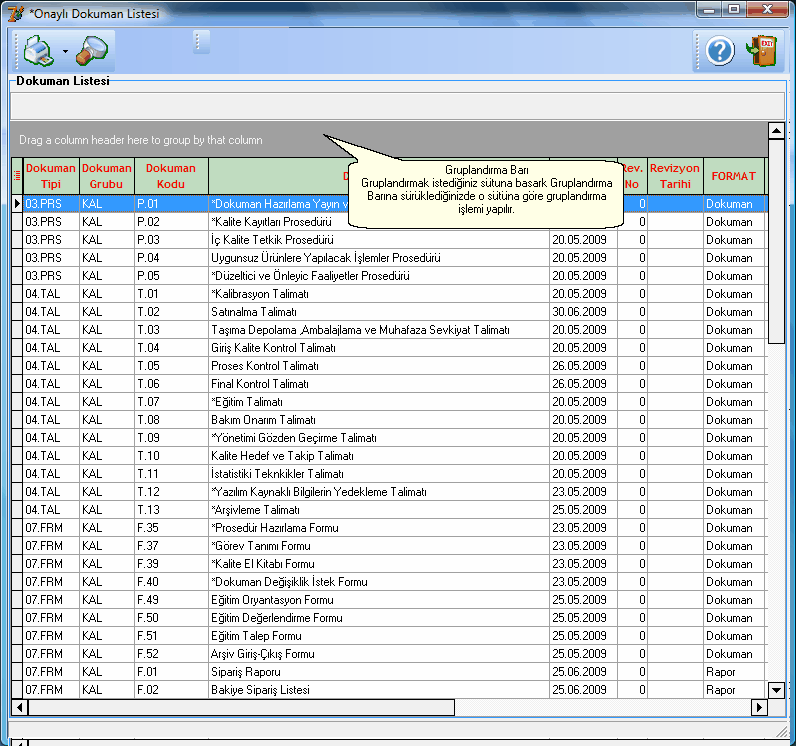Image resolution: width=796 pixels, height=746 pixels.
Task: Click the column chooser icon in grid corner
Action: [x=17, y=176]
